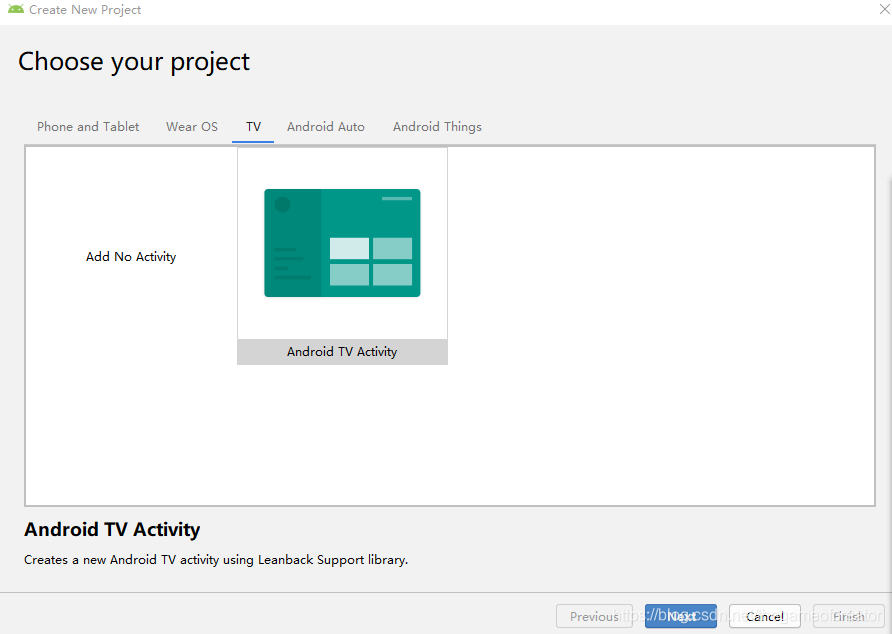Image resolution: width=892 pixels, height=634 pixels.
Task: Open the Wear OS tab
Action: [192, 126]
